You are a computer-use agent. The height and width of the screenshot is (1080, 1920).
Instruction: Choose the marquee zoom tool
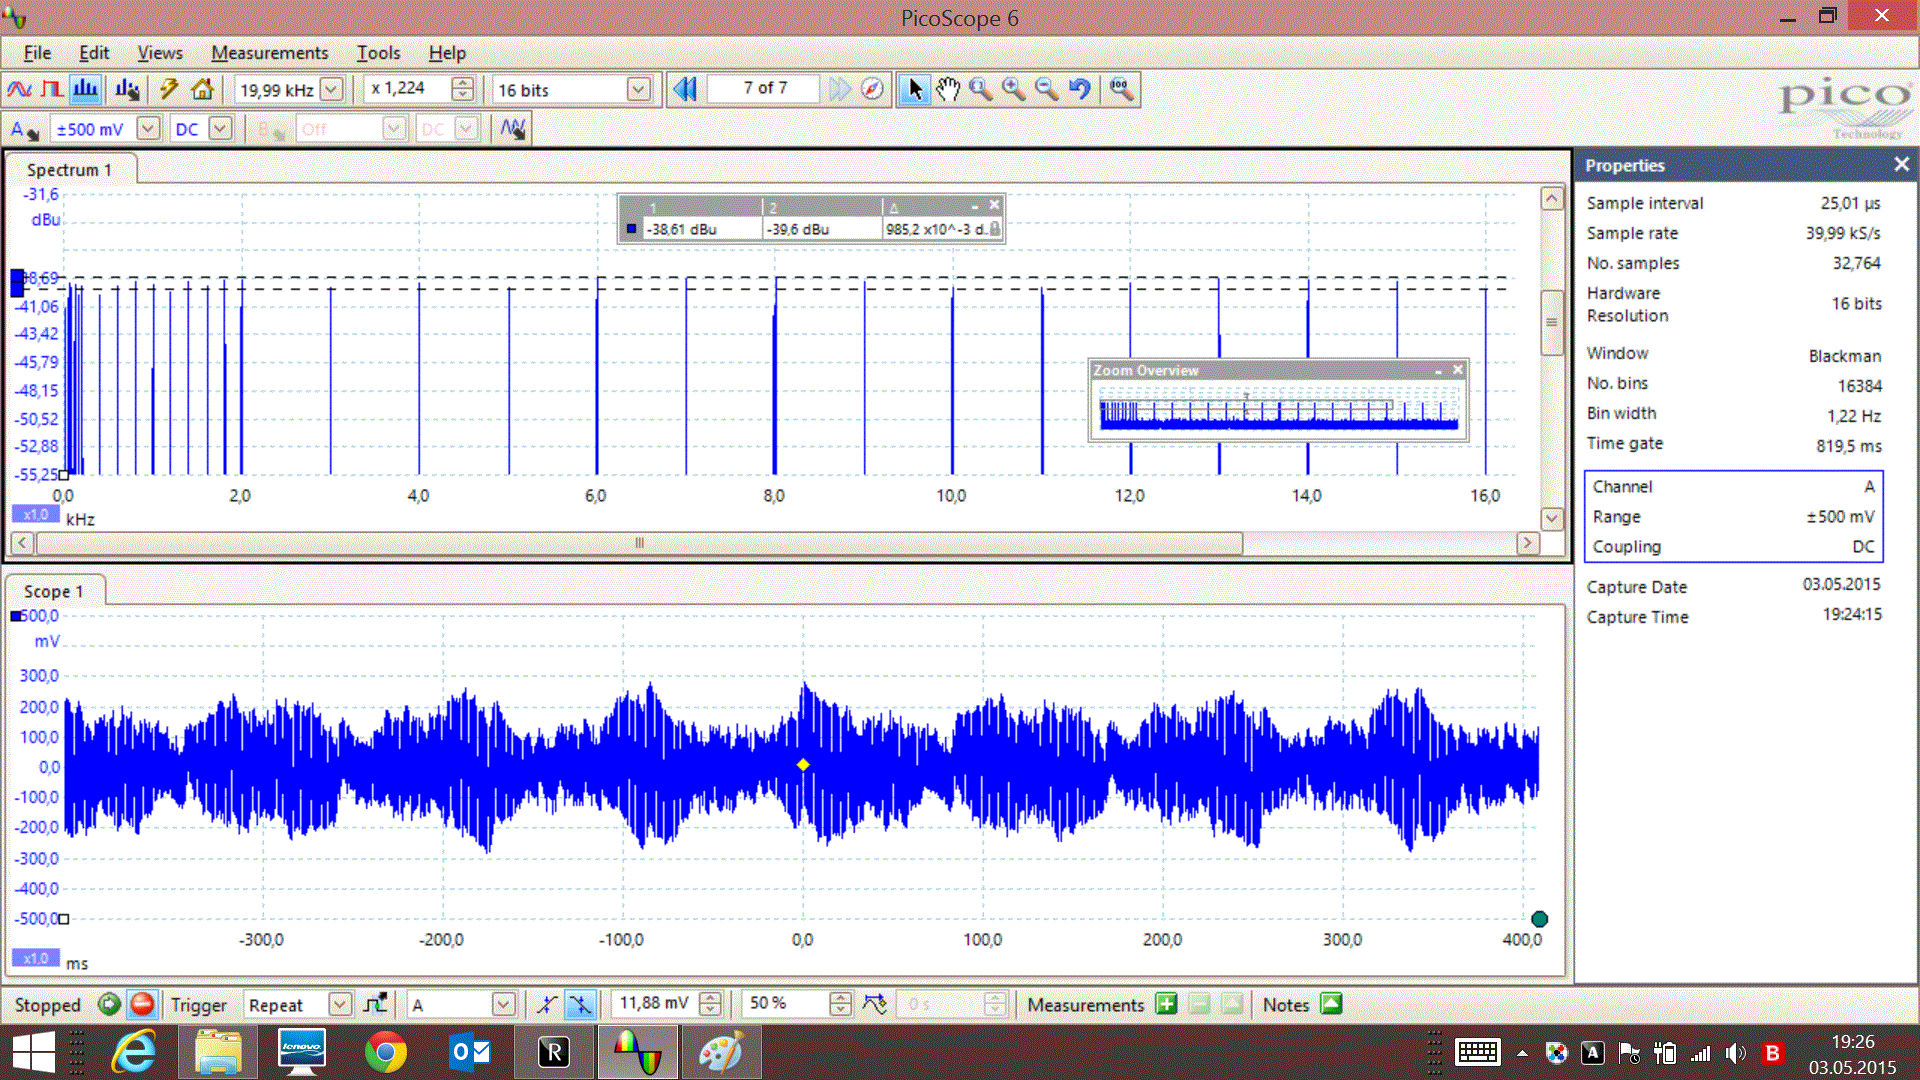(x=981, y=89)
